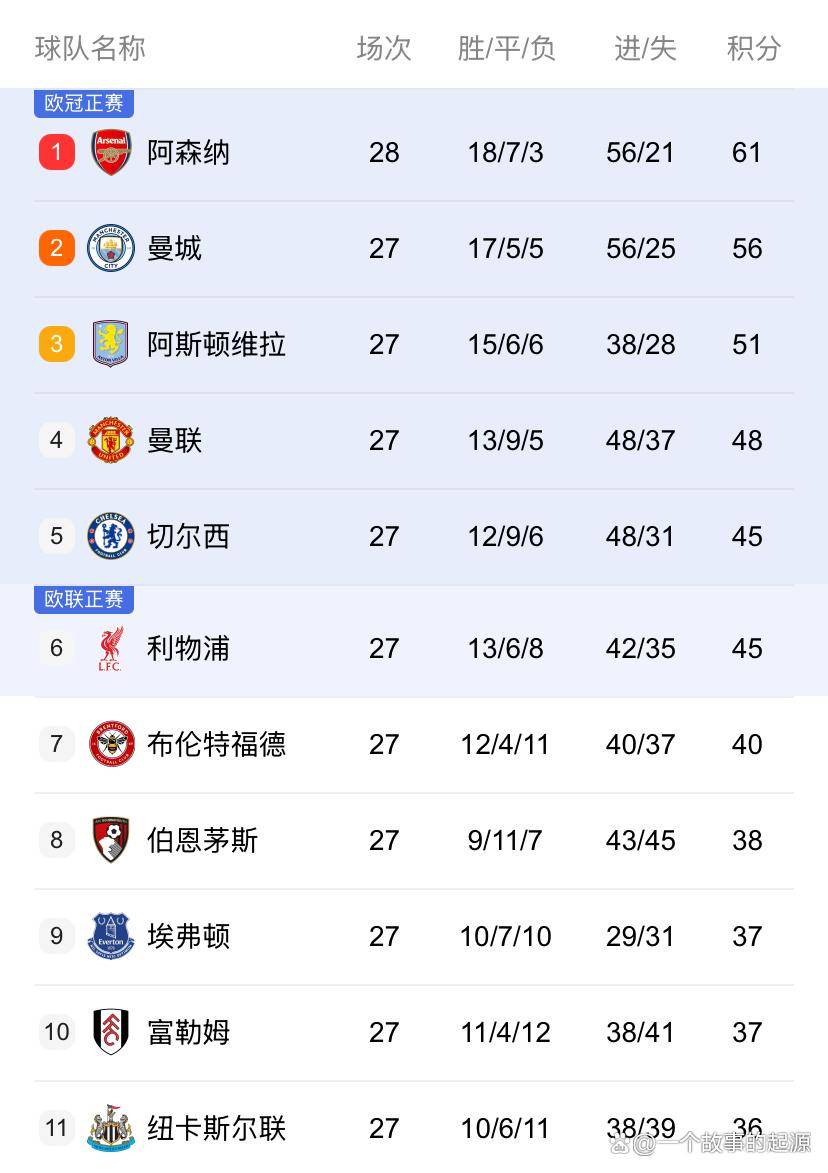Tap the 进/失 column header

coord(645,48)
